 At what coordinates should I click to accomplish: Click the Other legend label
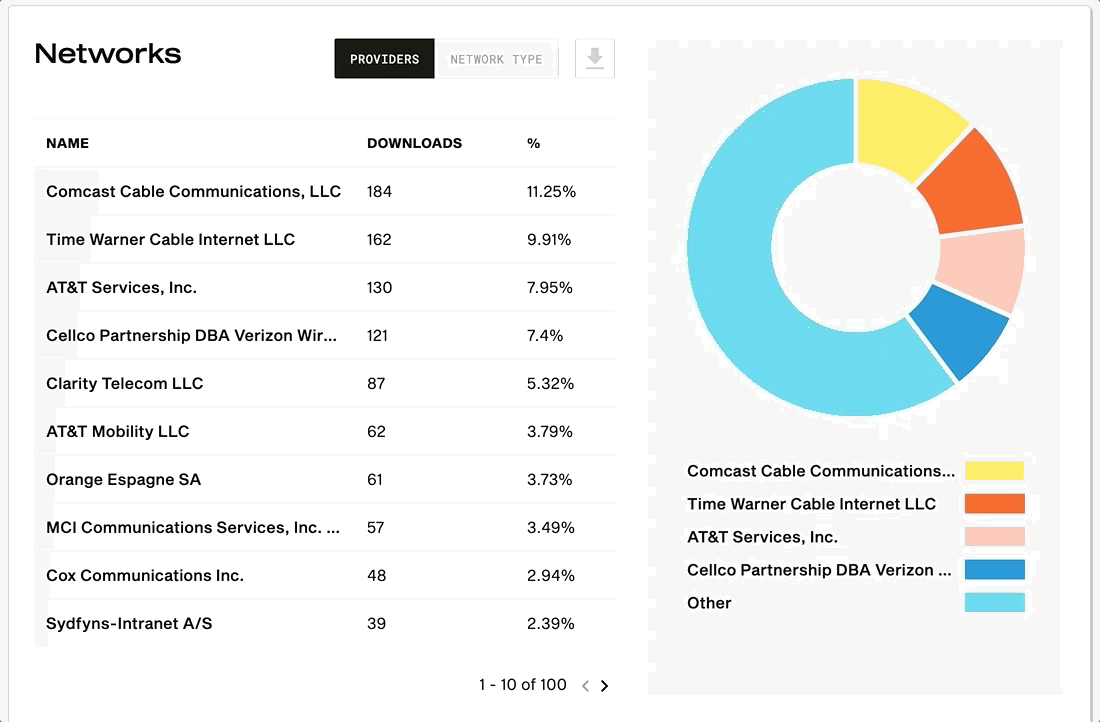point(709,603)
